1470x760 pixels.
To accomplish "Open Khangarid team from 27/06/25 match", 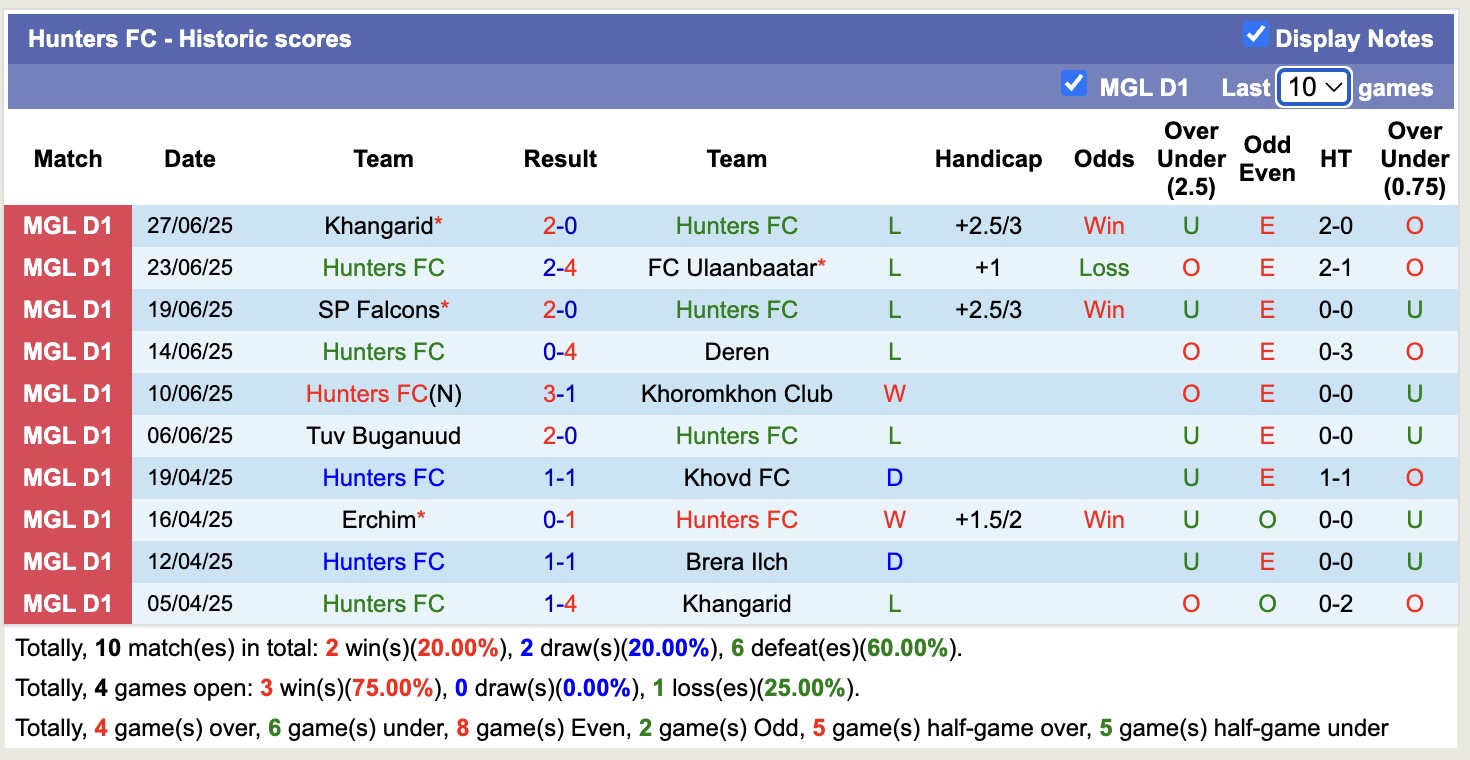I will (378, 226).
